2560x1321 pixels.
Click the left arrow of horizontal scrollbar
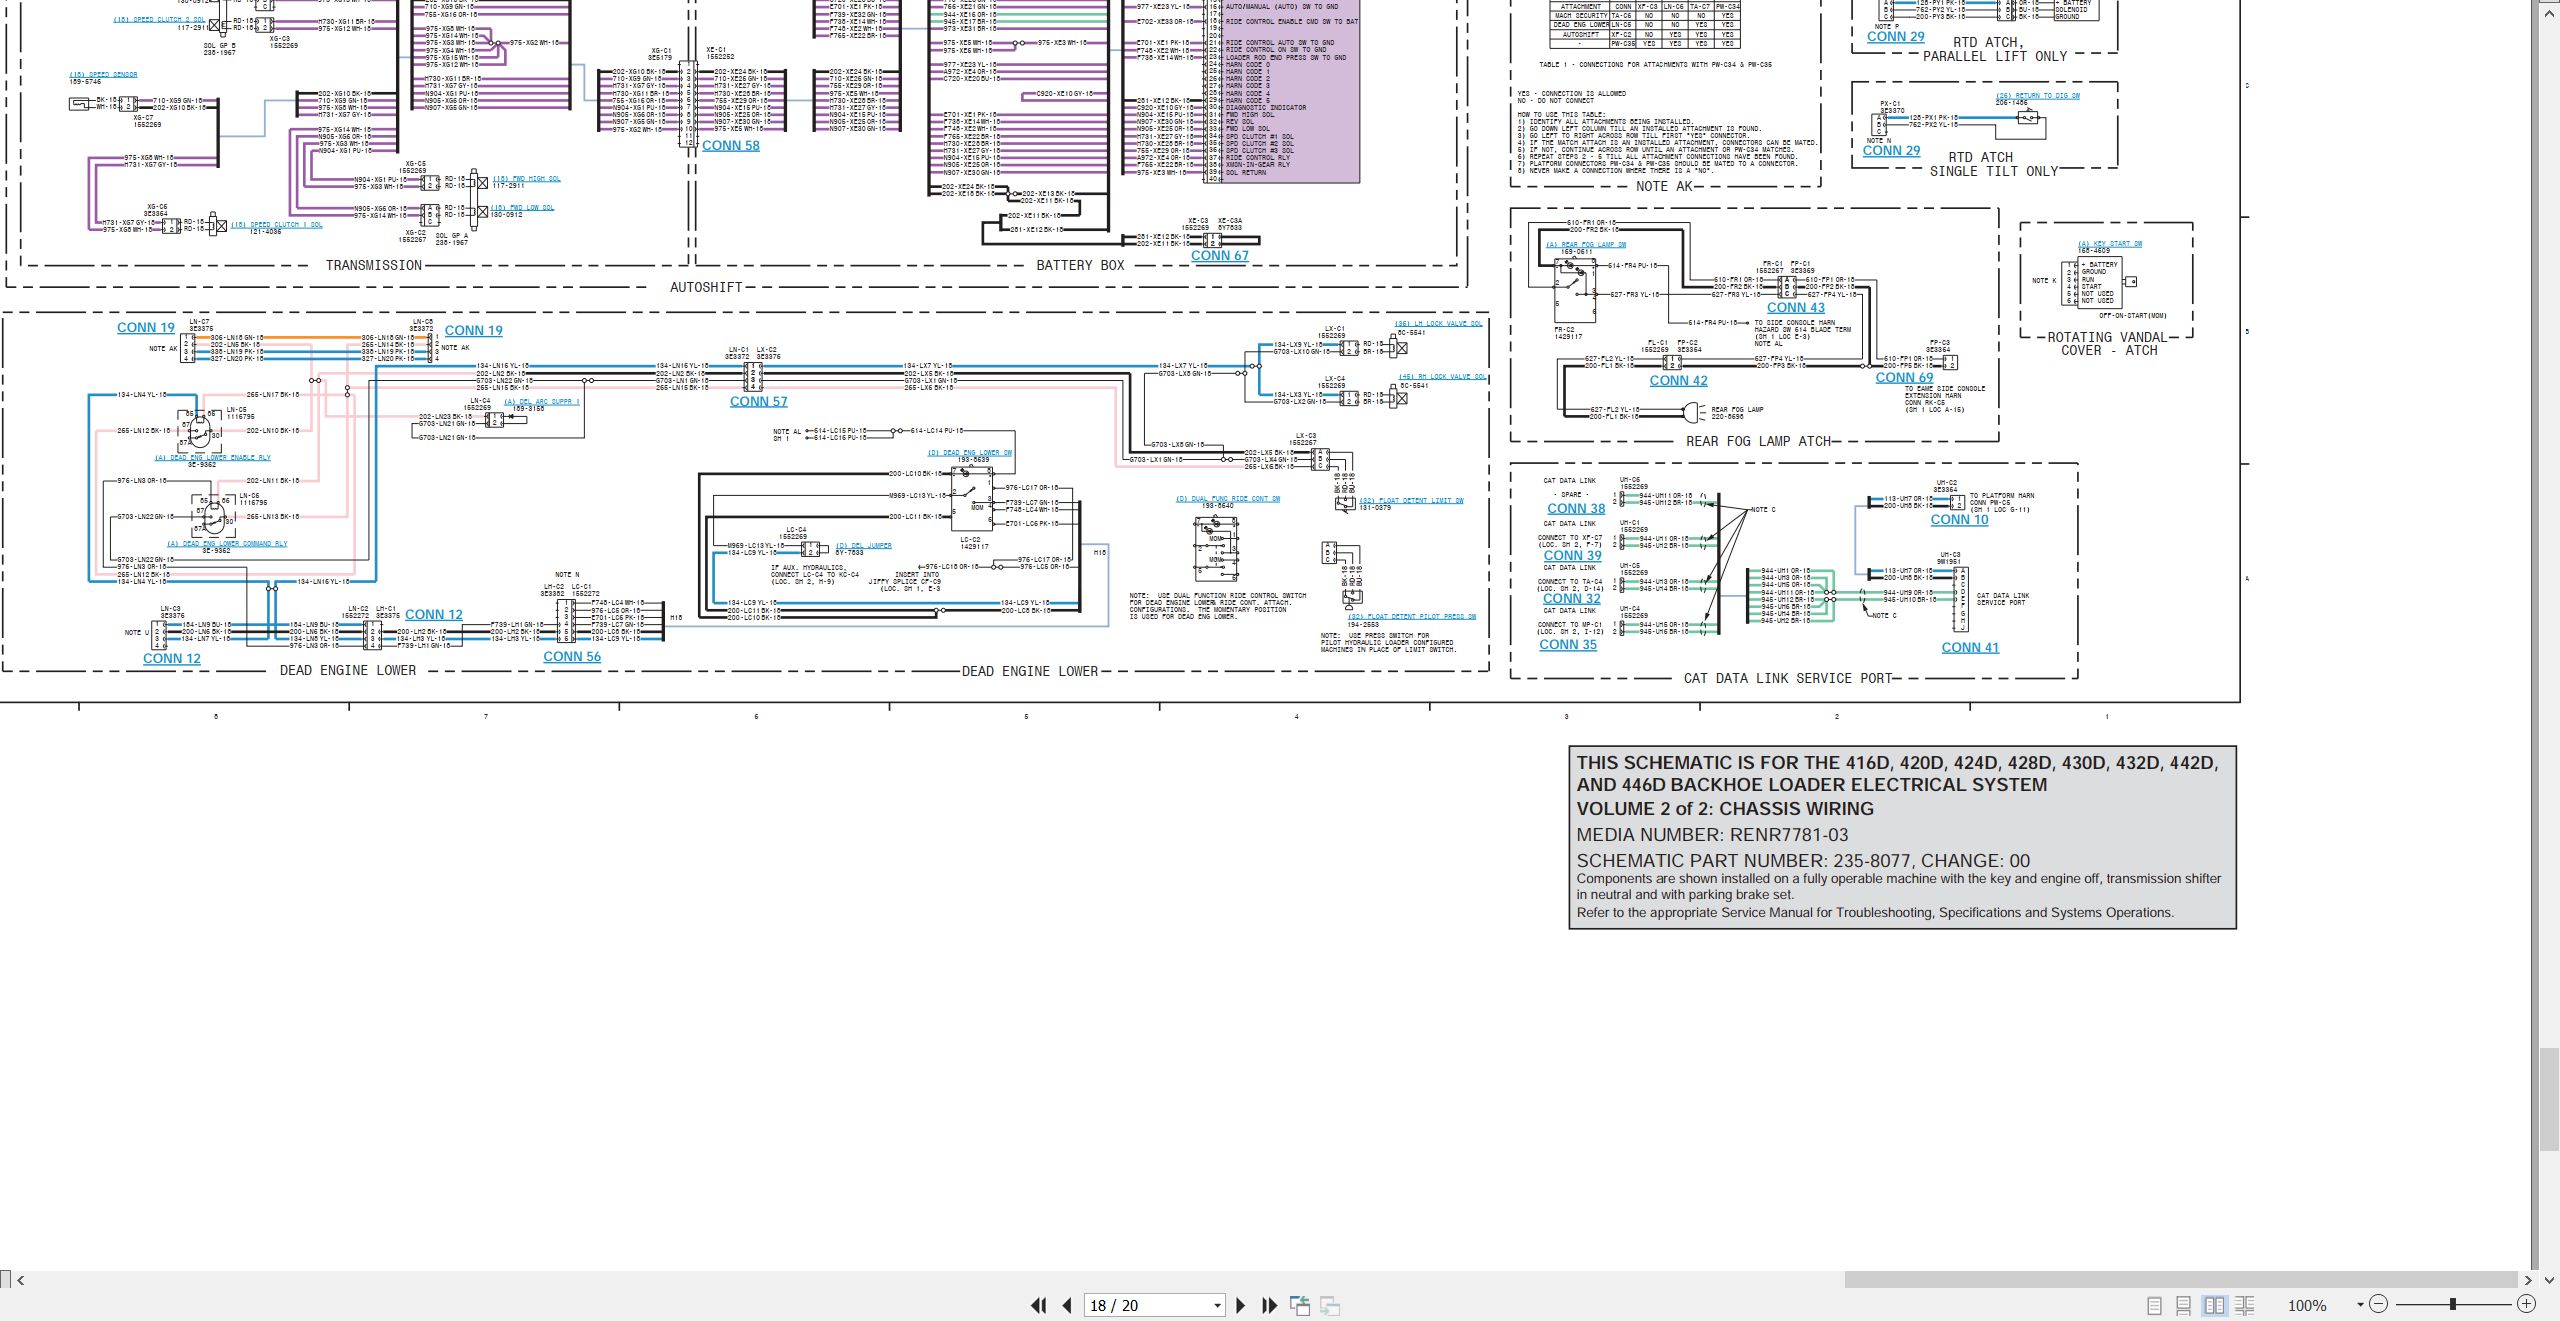(21, 1280)
